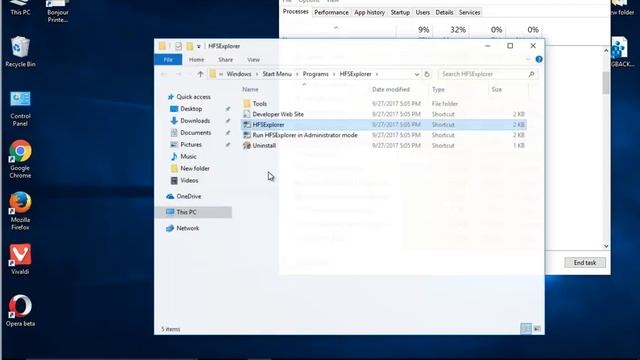This screenshot has width=640, height=360.
Task: Switch to Task Manager Details tab
Action: 444,13
